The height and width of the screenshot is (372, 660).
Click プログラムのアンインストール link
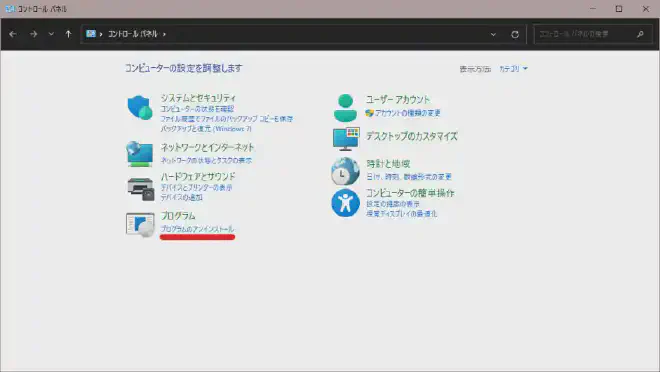click(197, 229)
